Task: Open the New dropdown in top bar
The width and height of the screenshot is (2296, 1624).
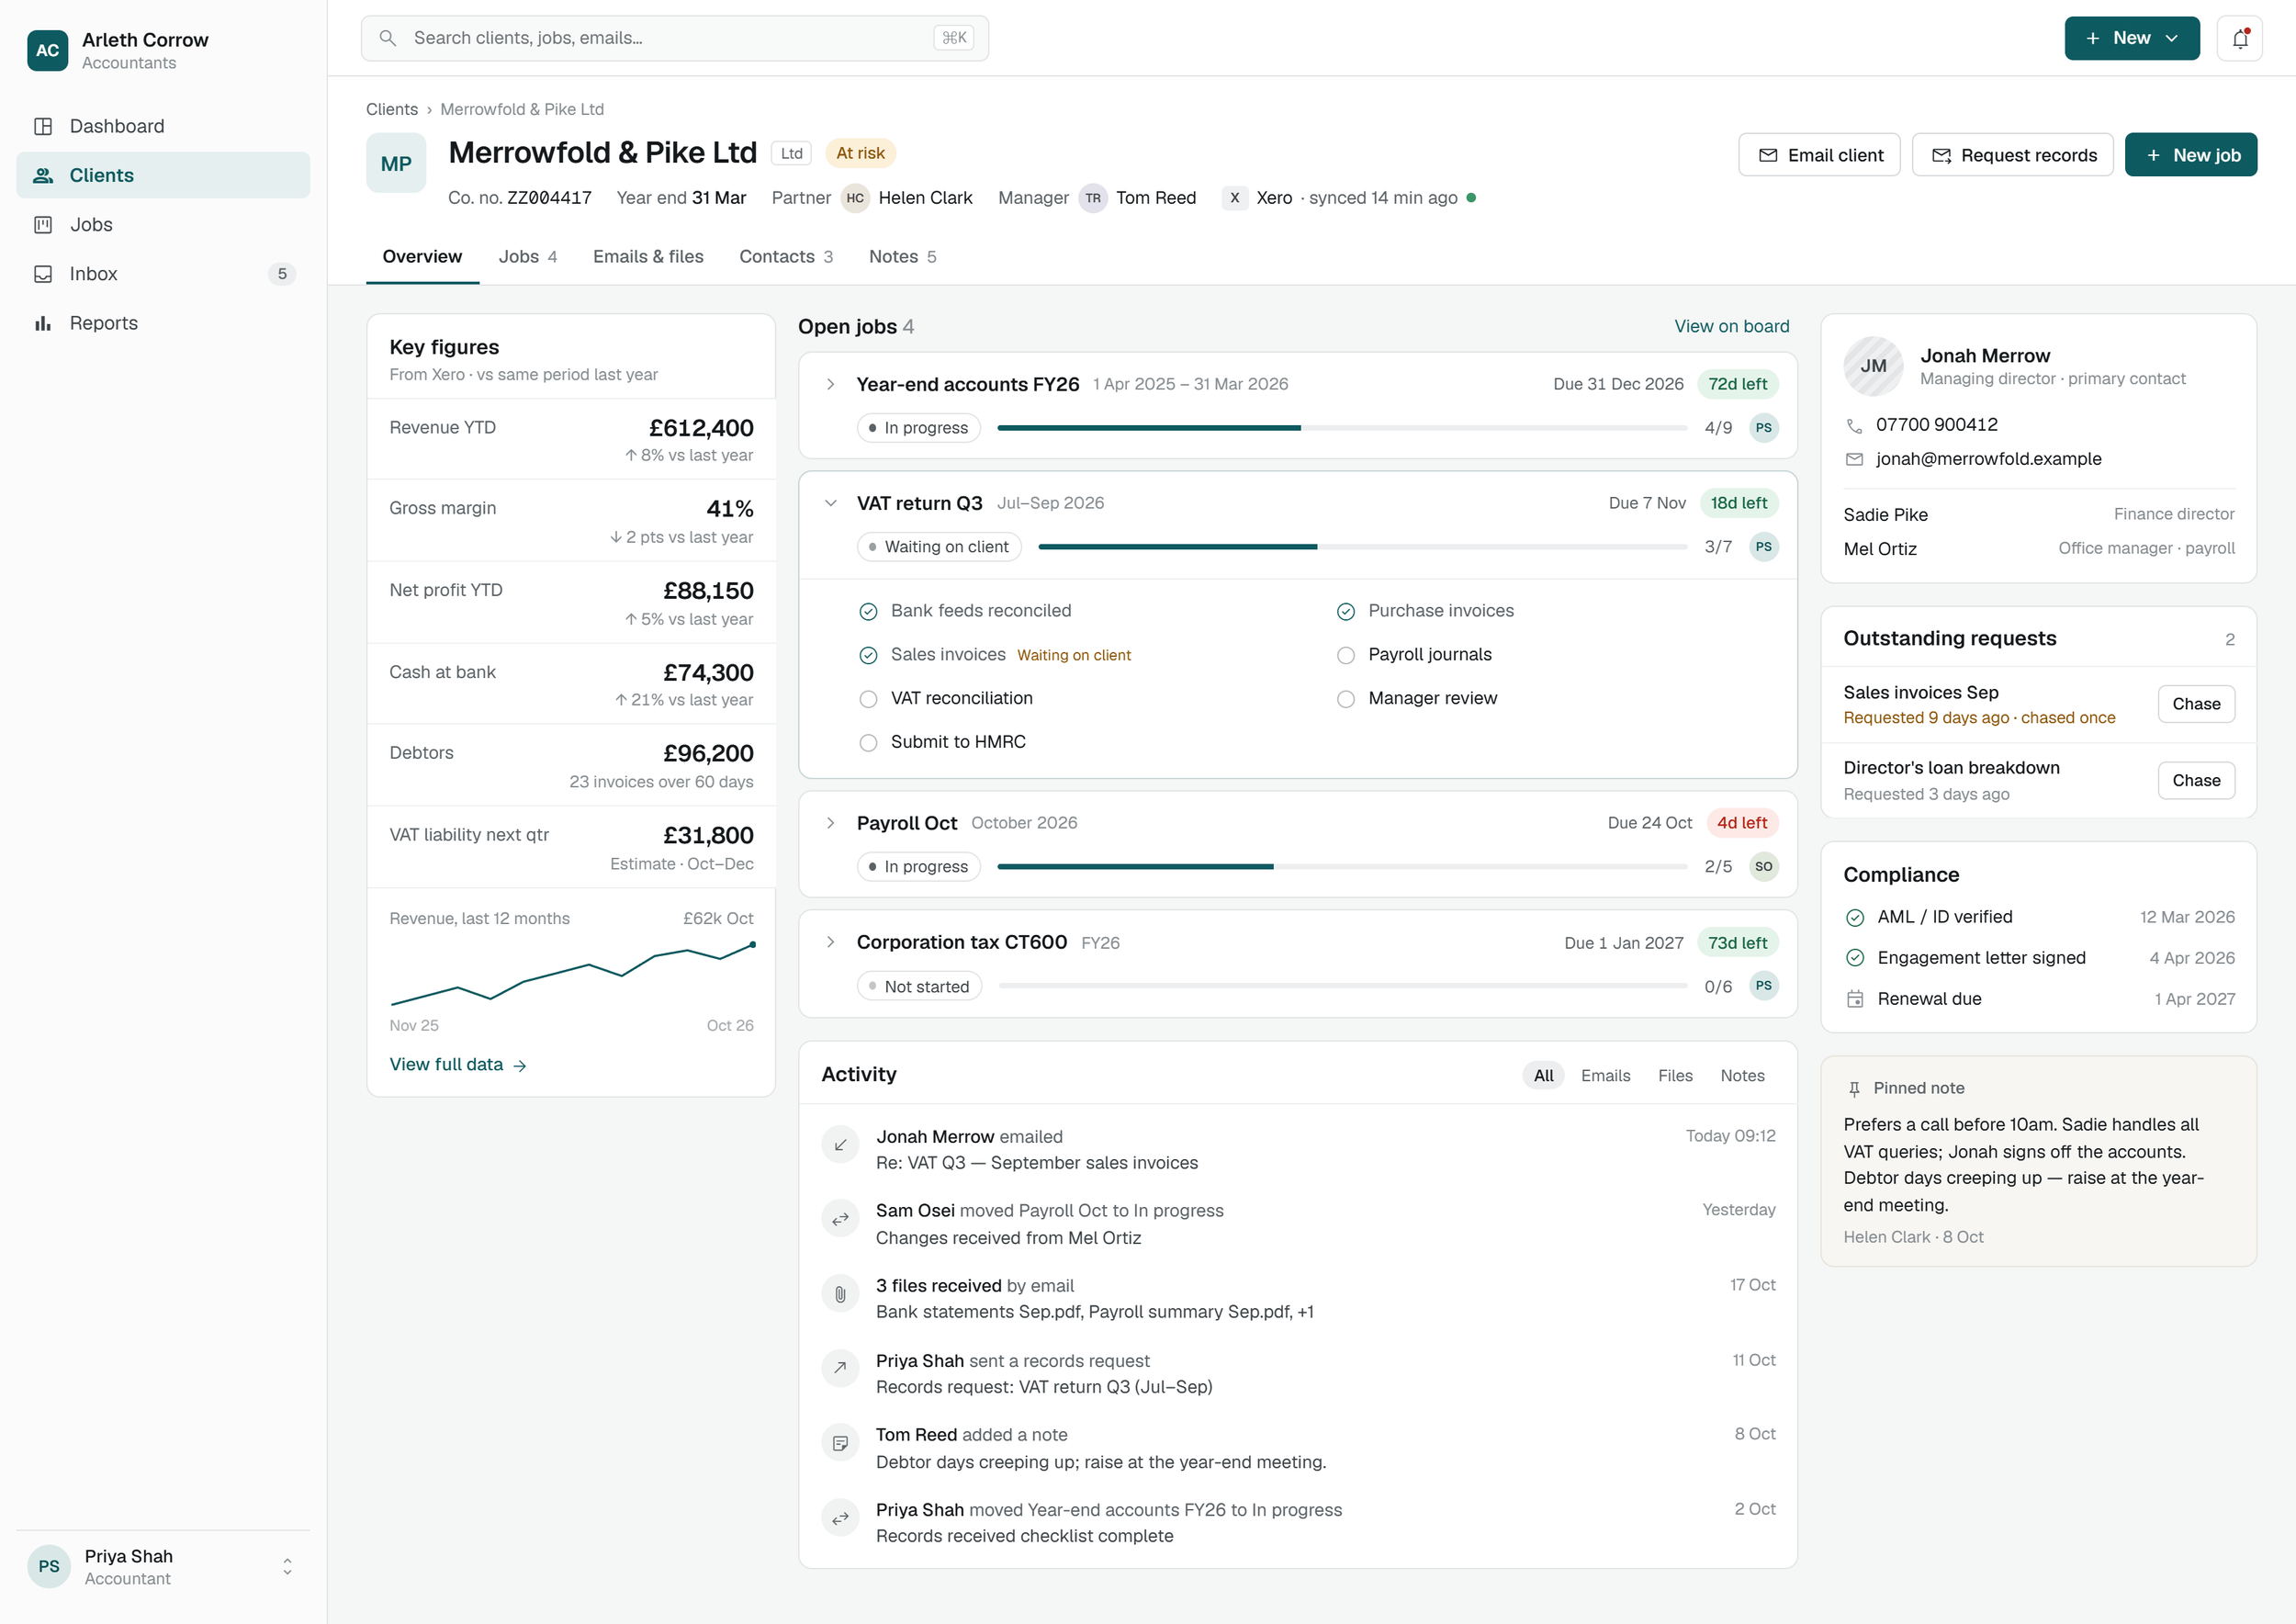Action: coord(2132,38)
